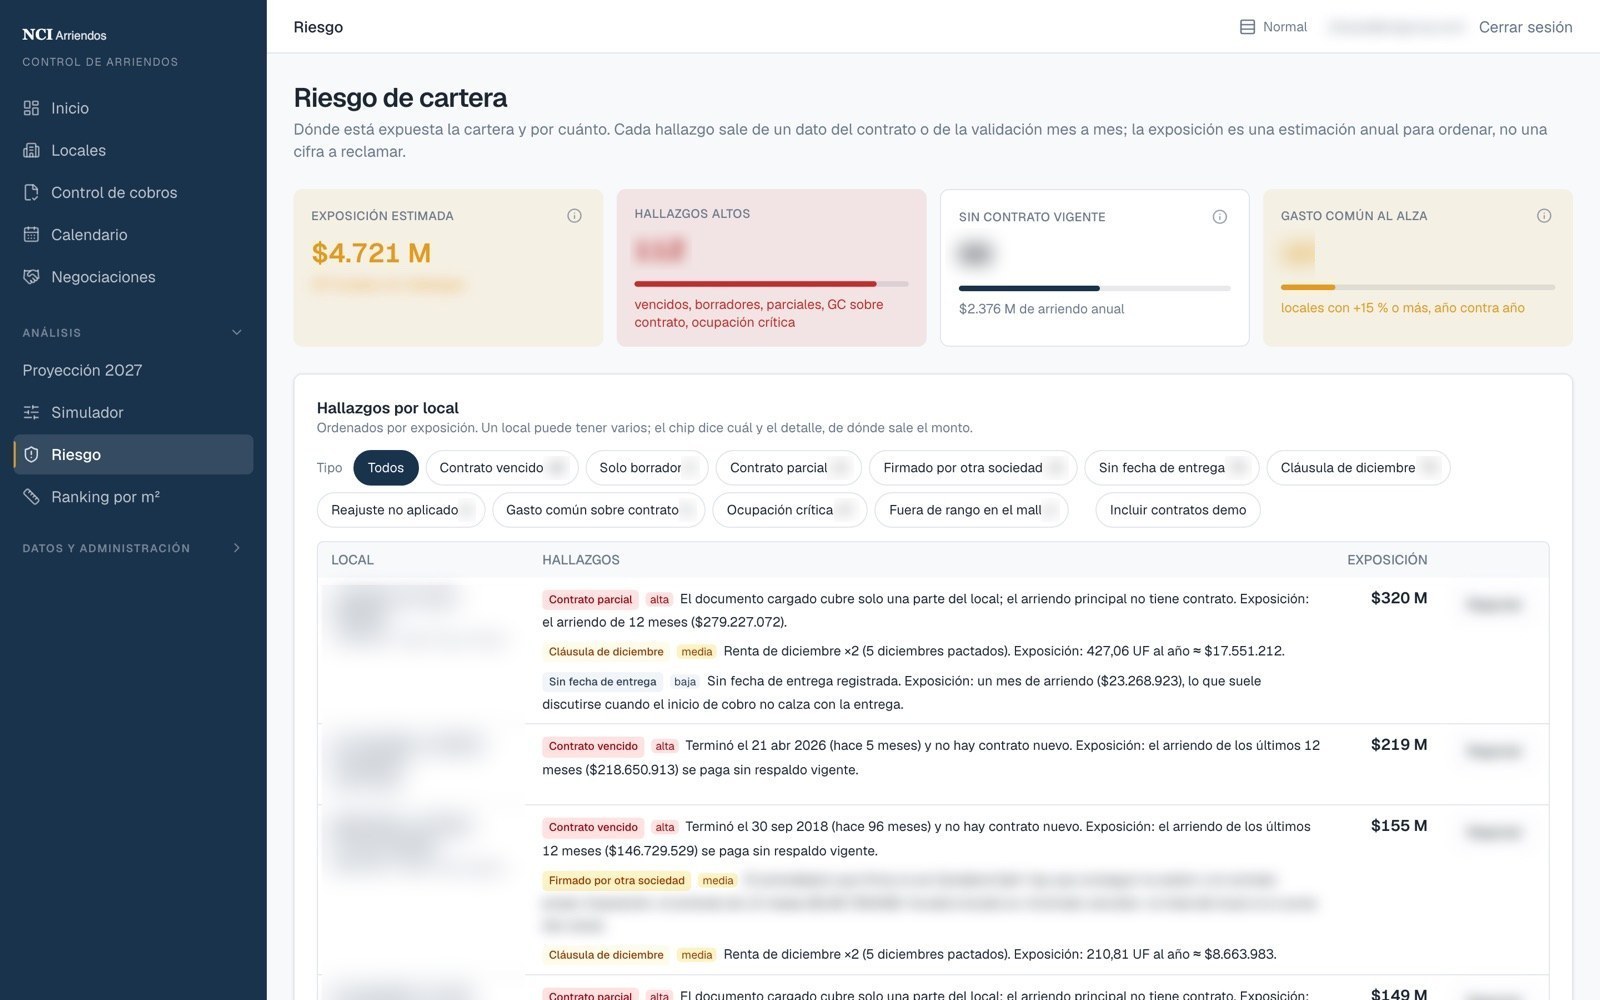1600x1000 pixels.
Task: Click the Control de cobros document icon
Action: 31,192
